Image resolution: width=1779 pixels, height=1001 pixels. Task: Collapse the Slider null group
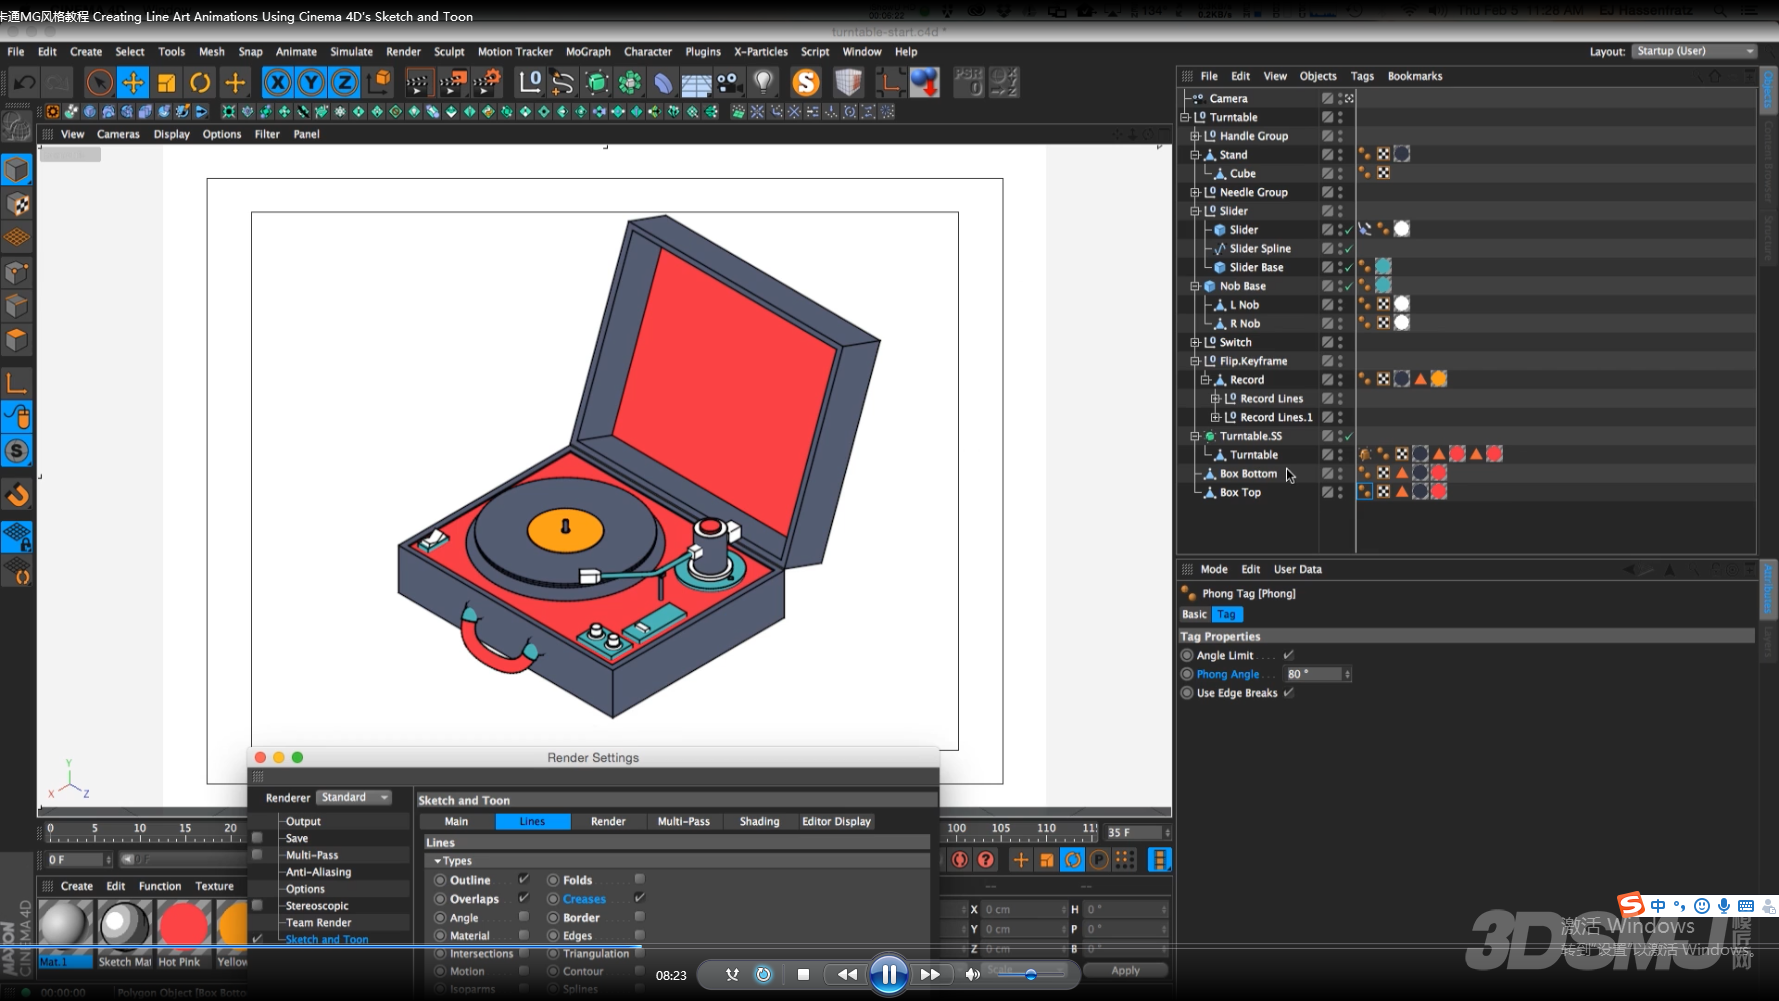1194,211
